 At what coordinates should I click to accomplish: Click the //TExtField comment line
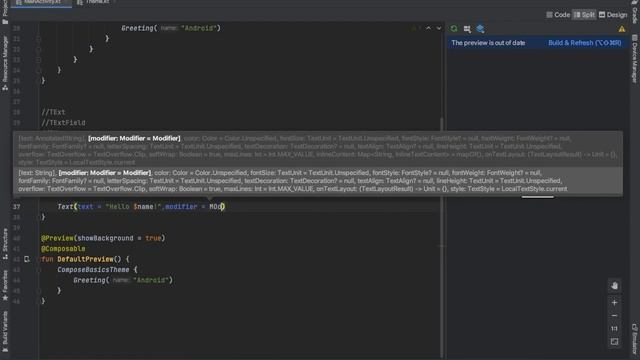tap(63, 122)
